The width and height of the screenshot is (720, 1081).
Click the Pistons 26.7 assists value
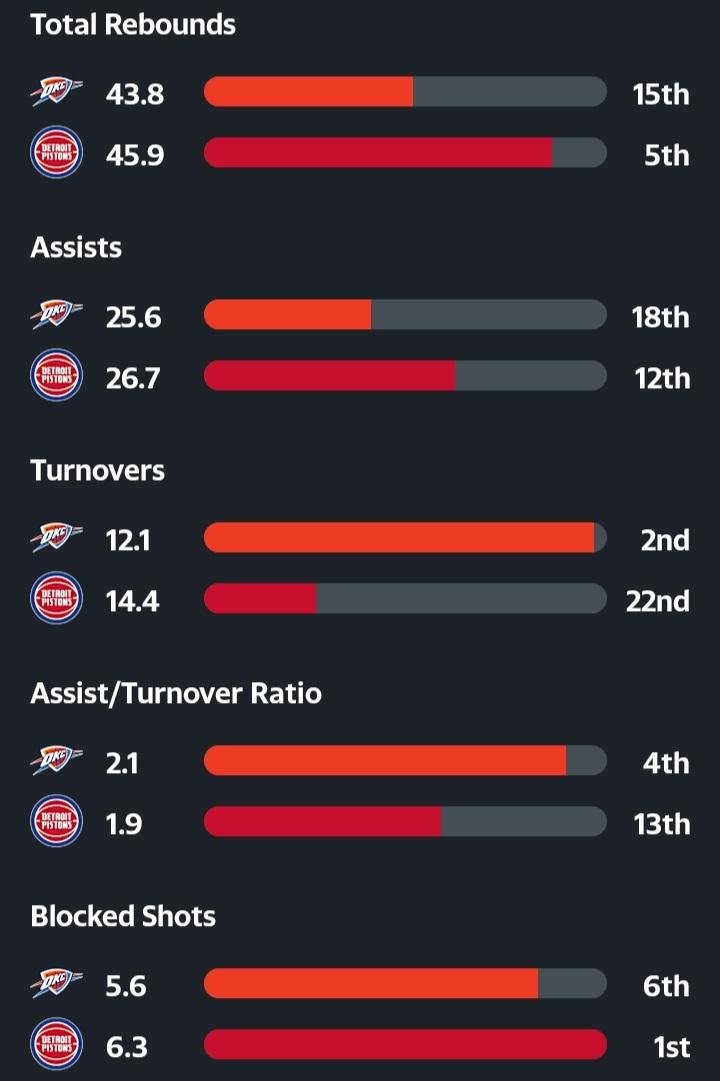point(133,378)
